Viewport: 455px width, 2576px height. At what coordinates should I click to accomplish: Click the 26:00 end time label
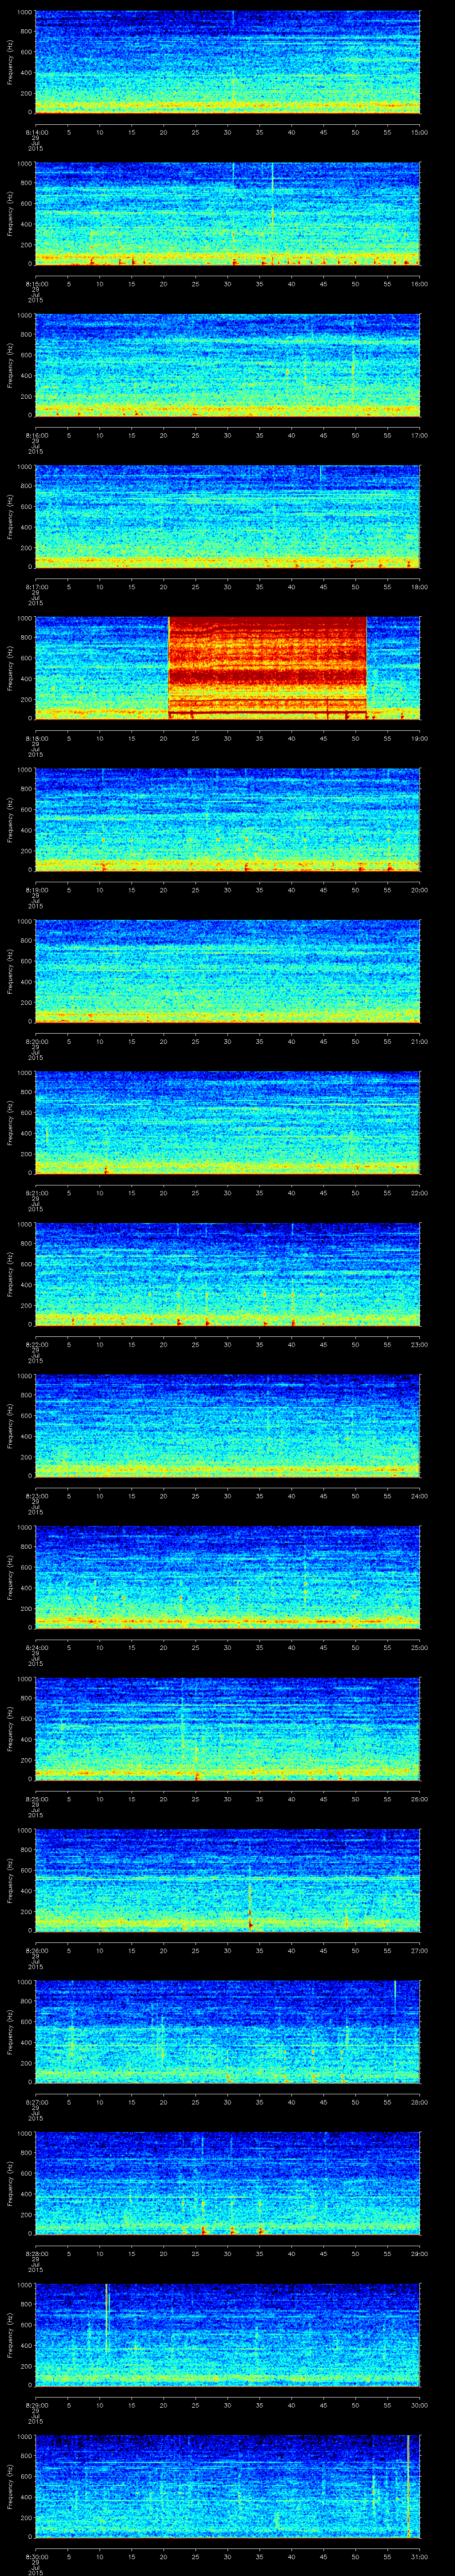pos(419,1798)
